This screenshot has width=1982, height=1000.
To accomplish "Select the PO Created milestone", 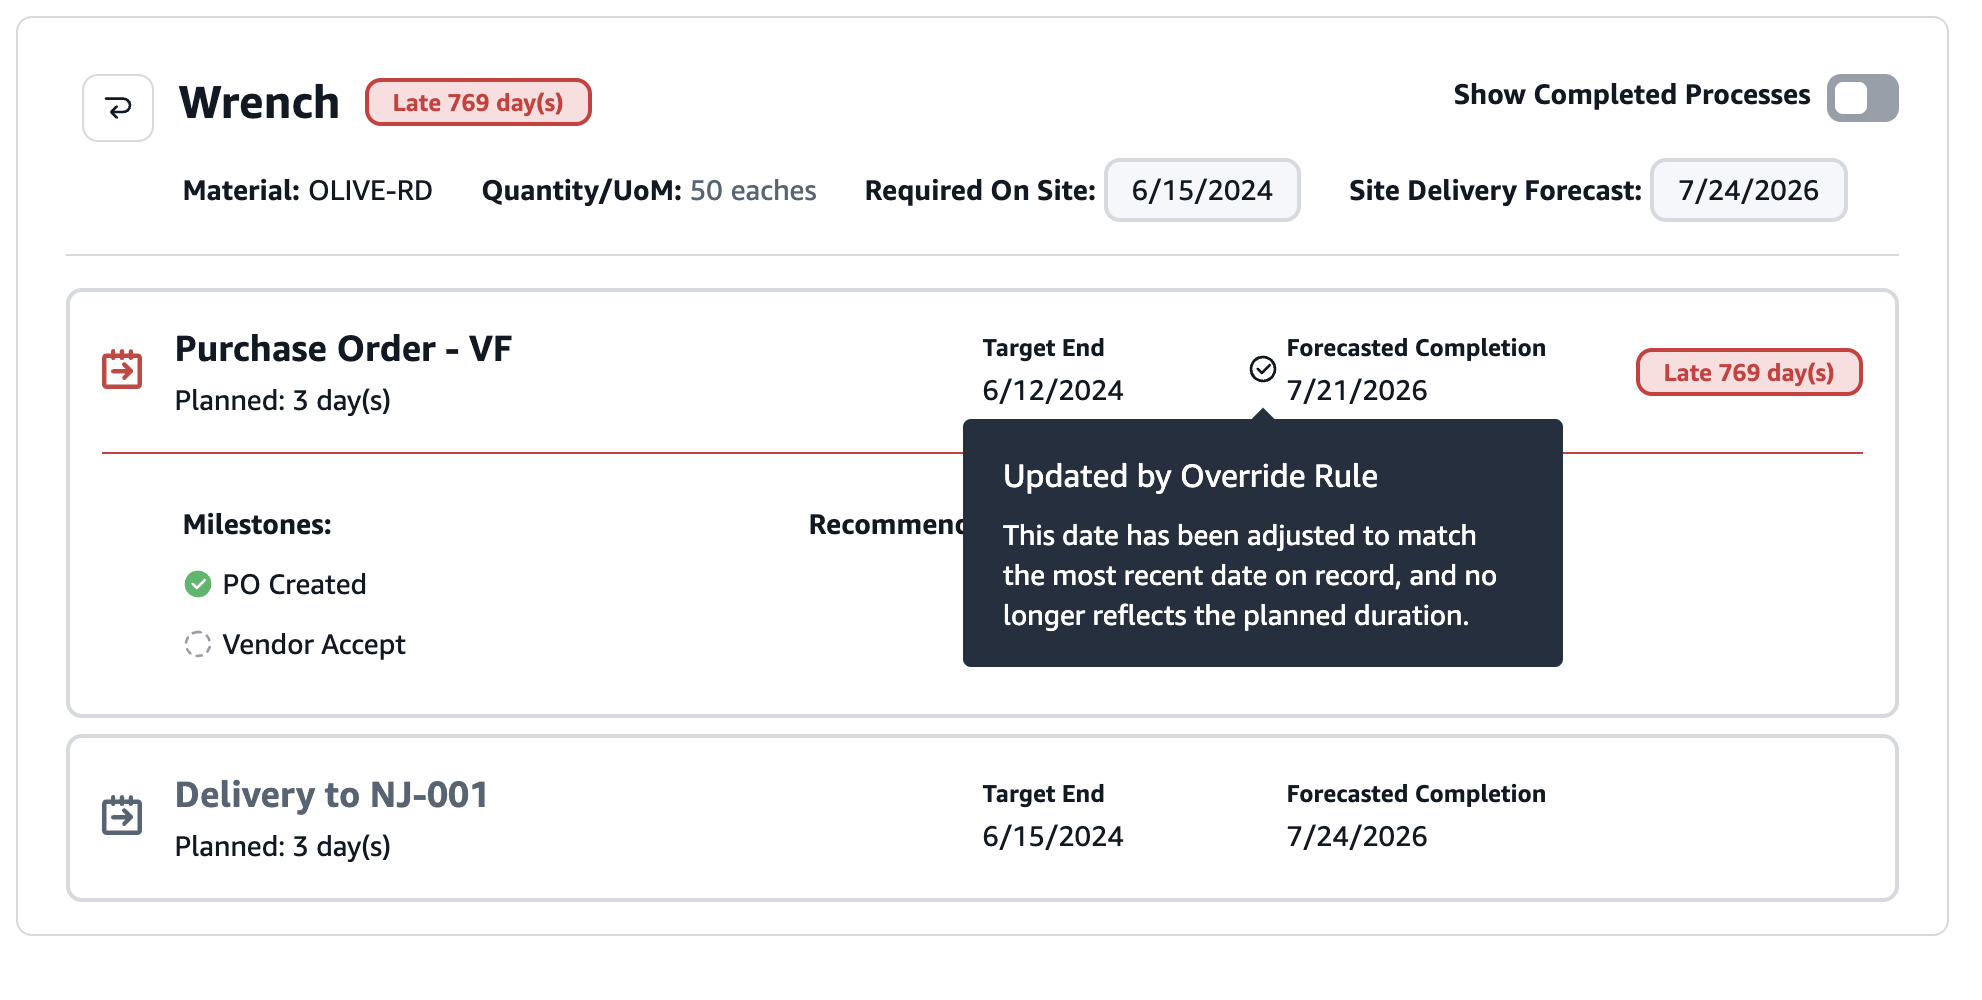I will pos(294,584).
